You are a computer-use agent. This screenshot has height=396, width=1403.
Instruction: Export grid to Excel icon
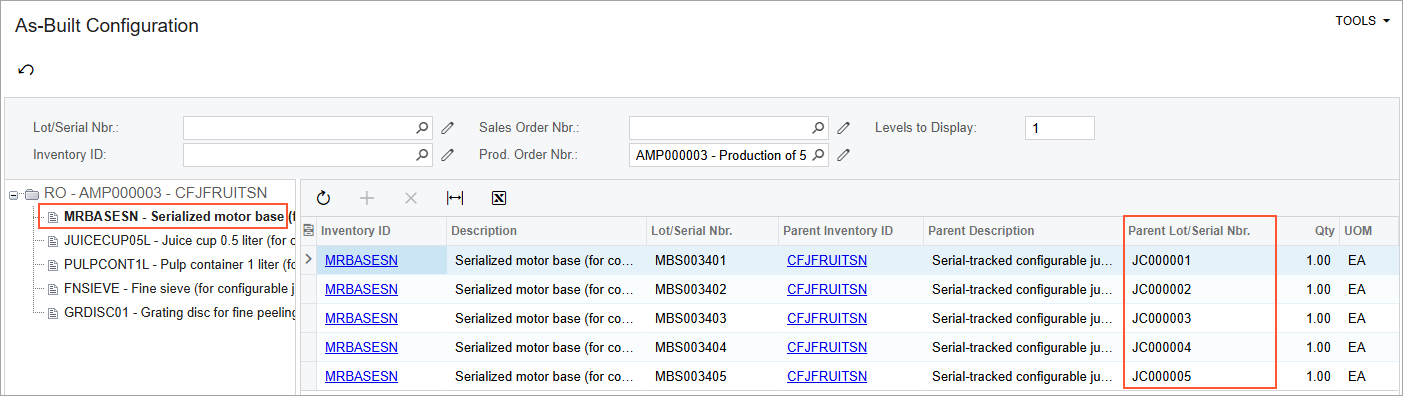(499, 198)
